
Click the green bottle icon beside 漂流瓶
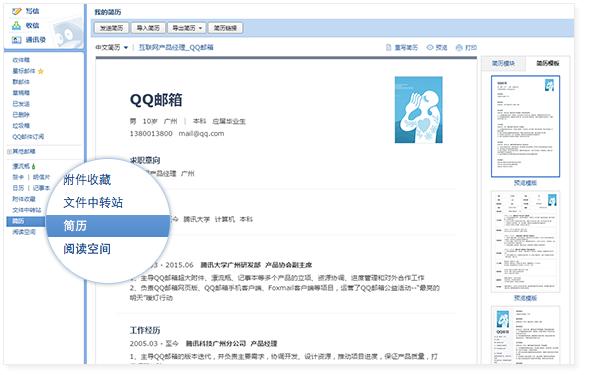(33, 166)
